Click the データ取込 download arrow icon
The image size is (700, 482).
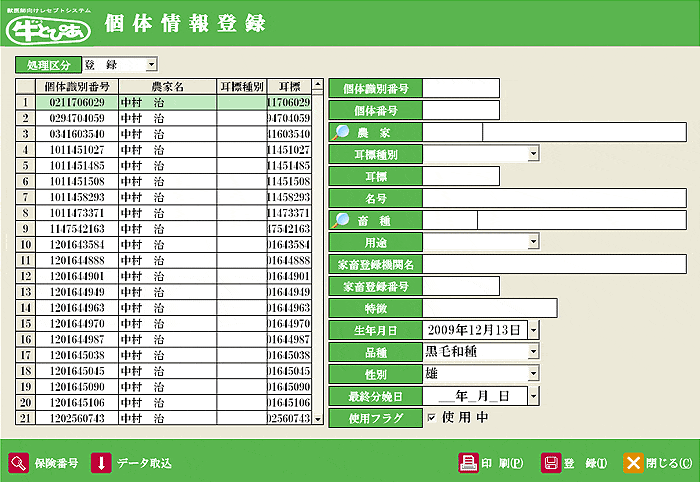101,462
